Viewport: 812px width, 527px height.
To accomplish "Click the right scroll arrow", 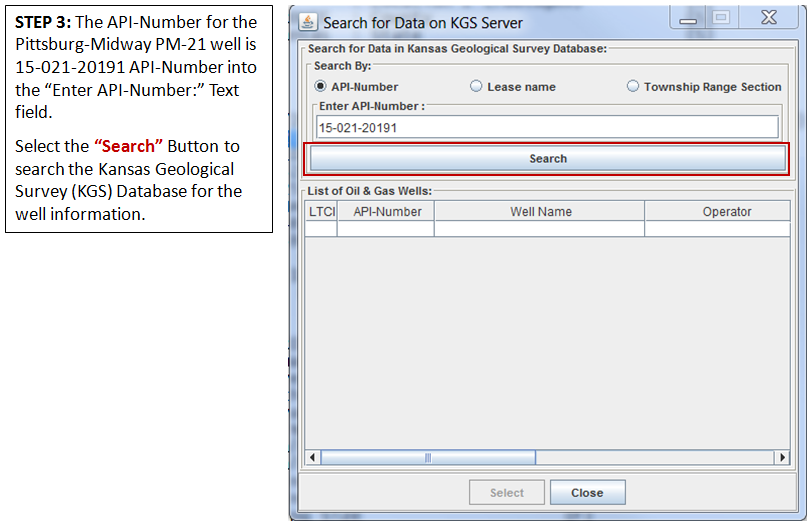I will coord(782,457).
